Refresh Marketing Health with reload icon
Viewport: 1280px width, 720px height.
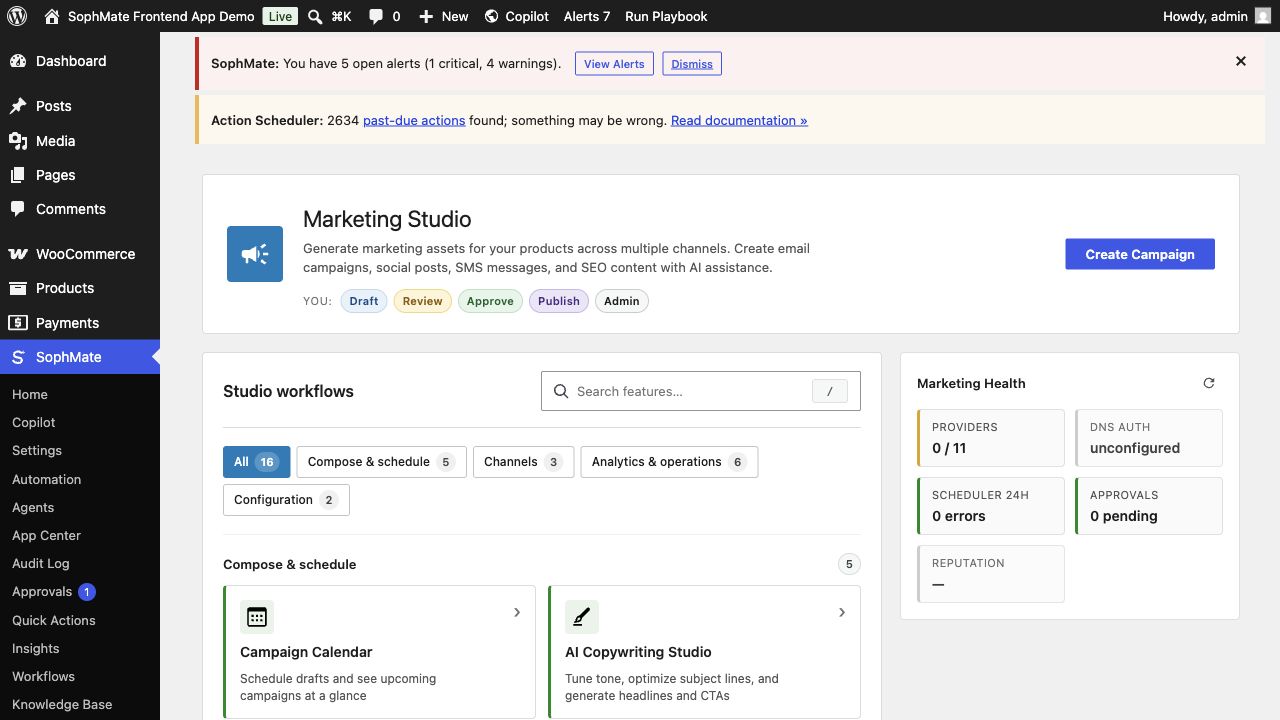[1209, 383]
